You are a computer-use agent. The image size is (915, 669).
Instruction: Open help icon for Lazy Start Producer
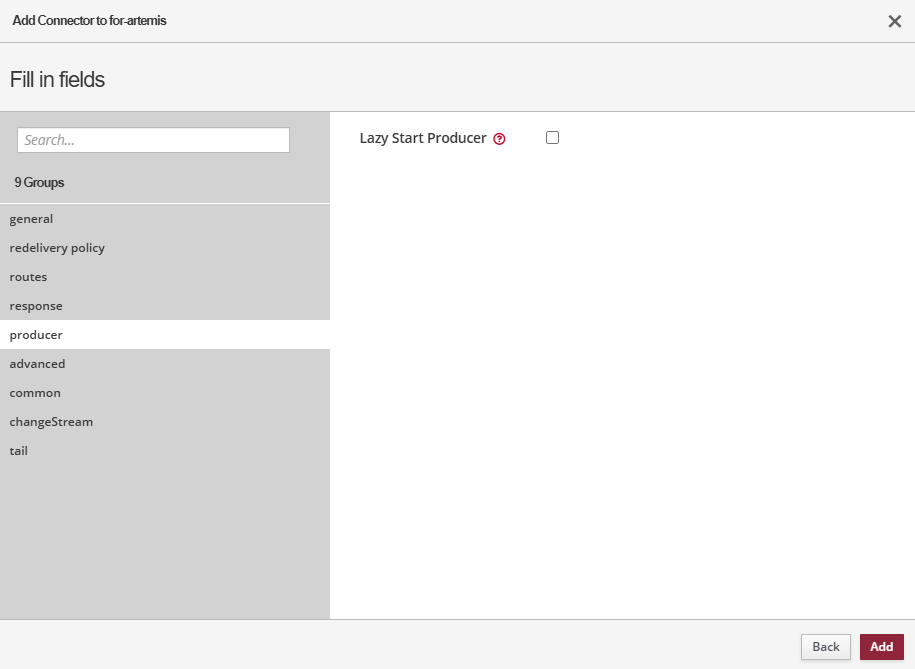(500, 139)
